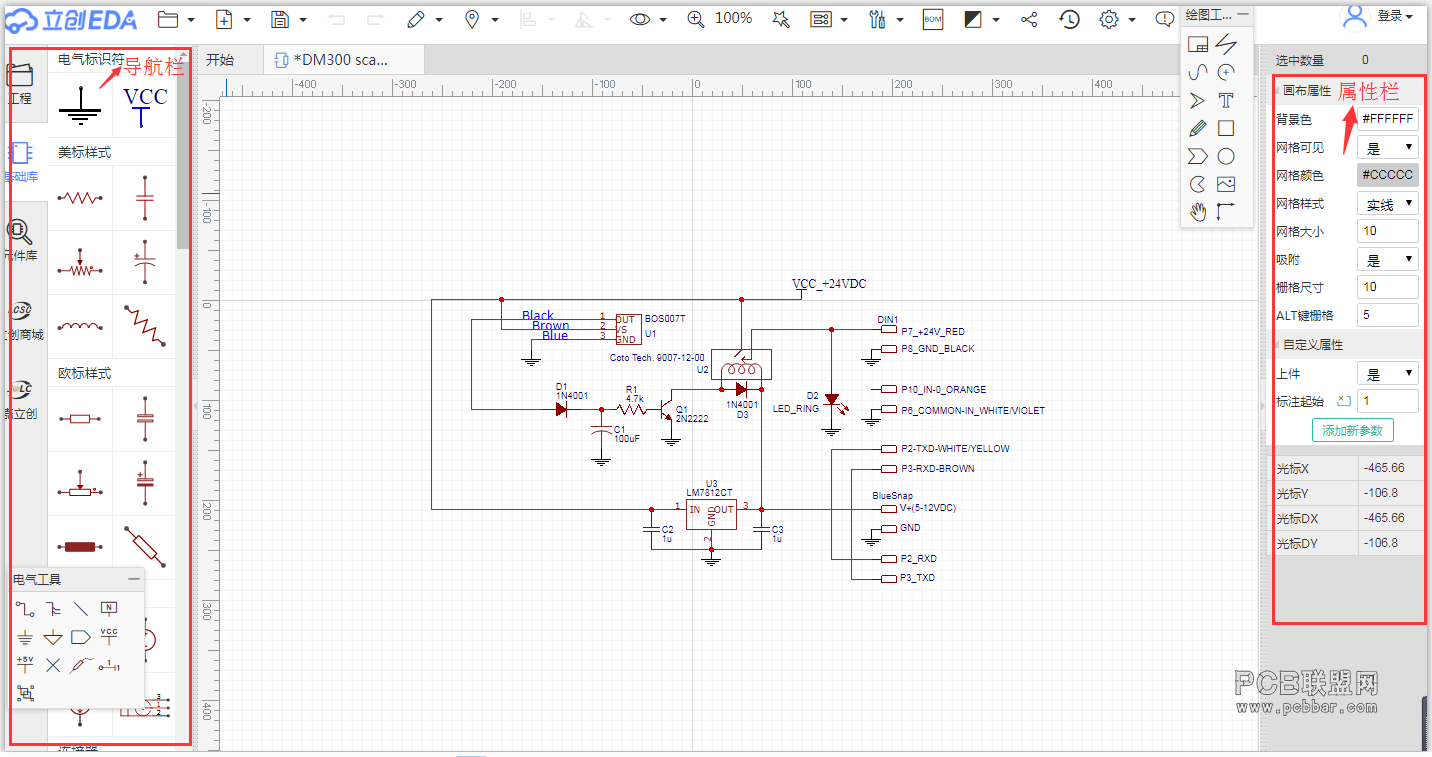
Task: Choose the Image insert tool
Action: (x=1226, y=184)
